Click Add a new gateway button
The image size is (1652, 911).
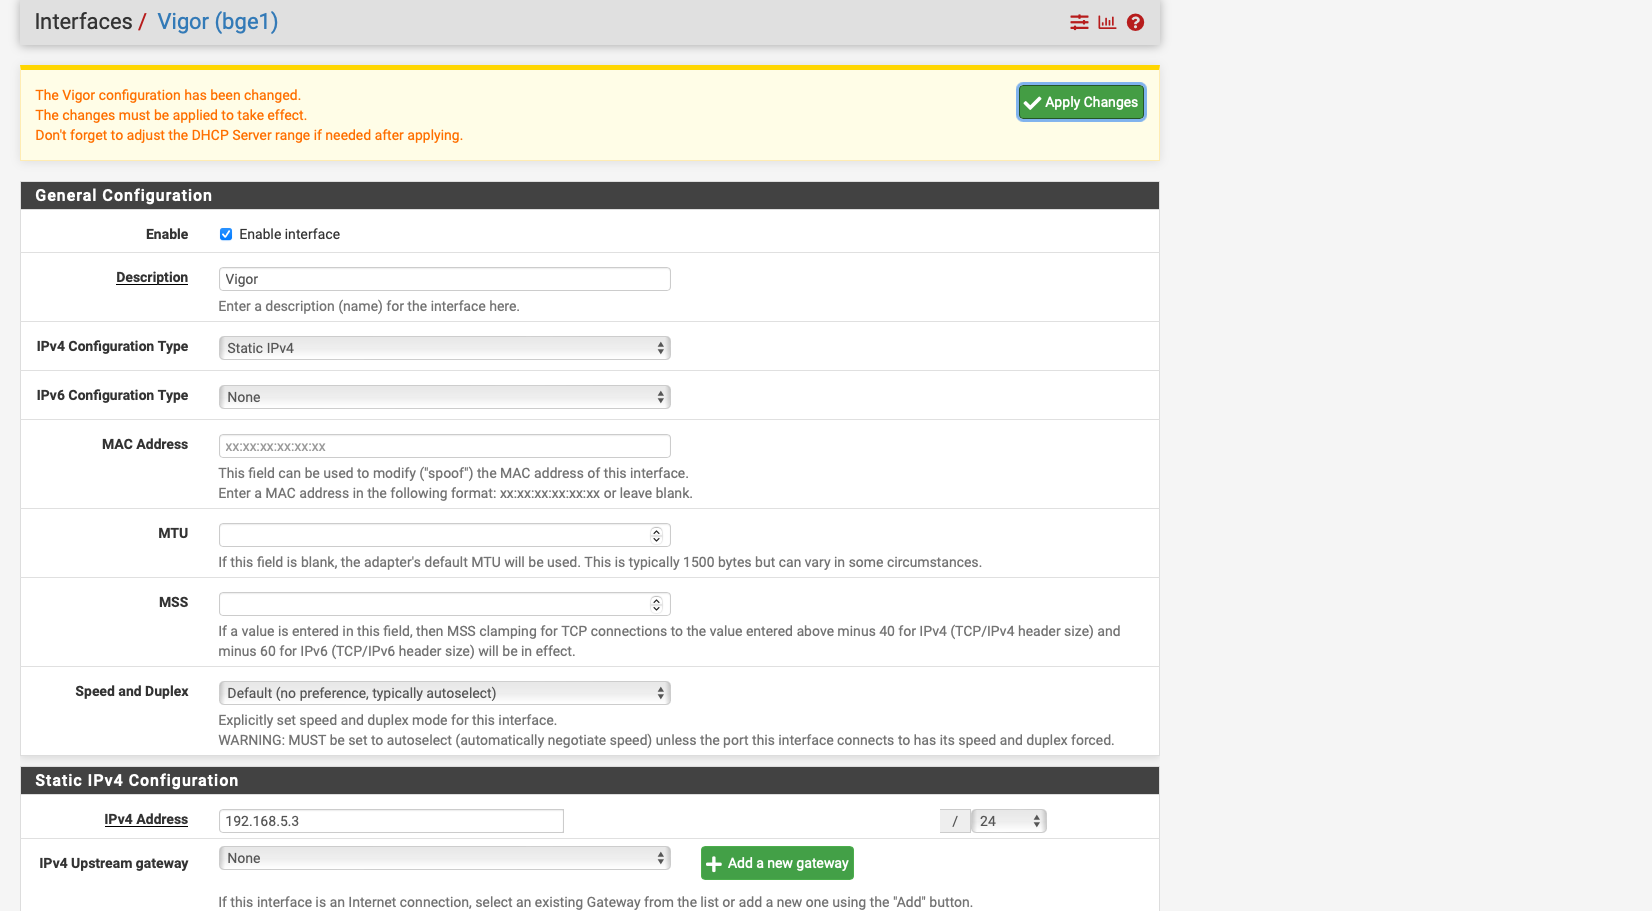[x=777, y=863]
